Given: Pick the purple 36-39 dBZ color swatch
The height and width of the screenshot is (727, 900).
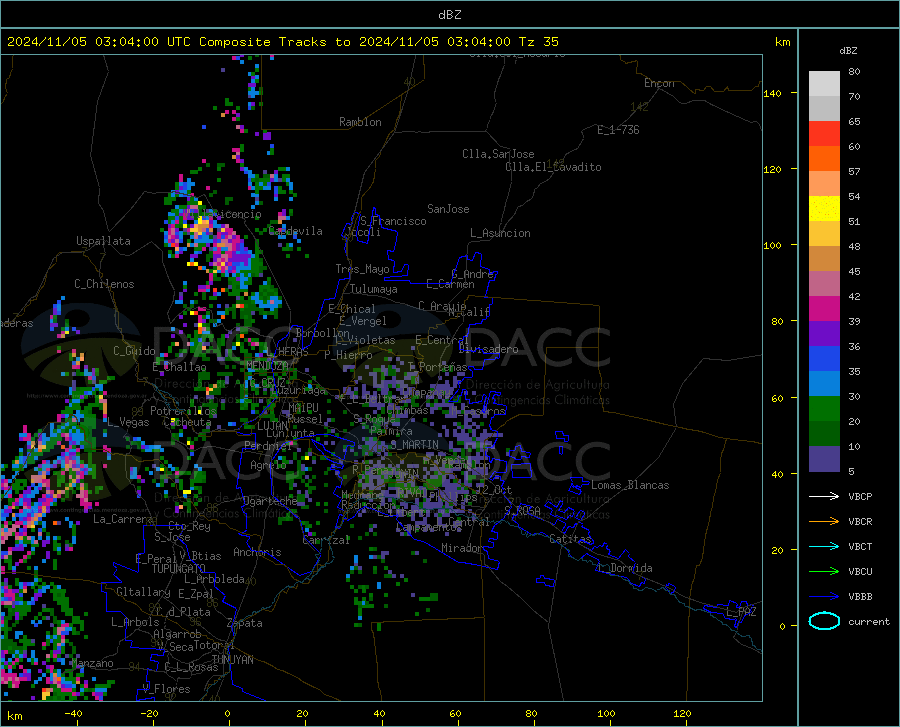Looking at the screenshot, I should pyautogui.click(x=824, y=334).
